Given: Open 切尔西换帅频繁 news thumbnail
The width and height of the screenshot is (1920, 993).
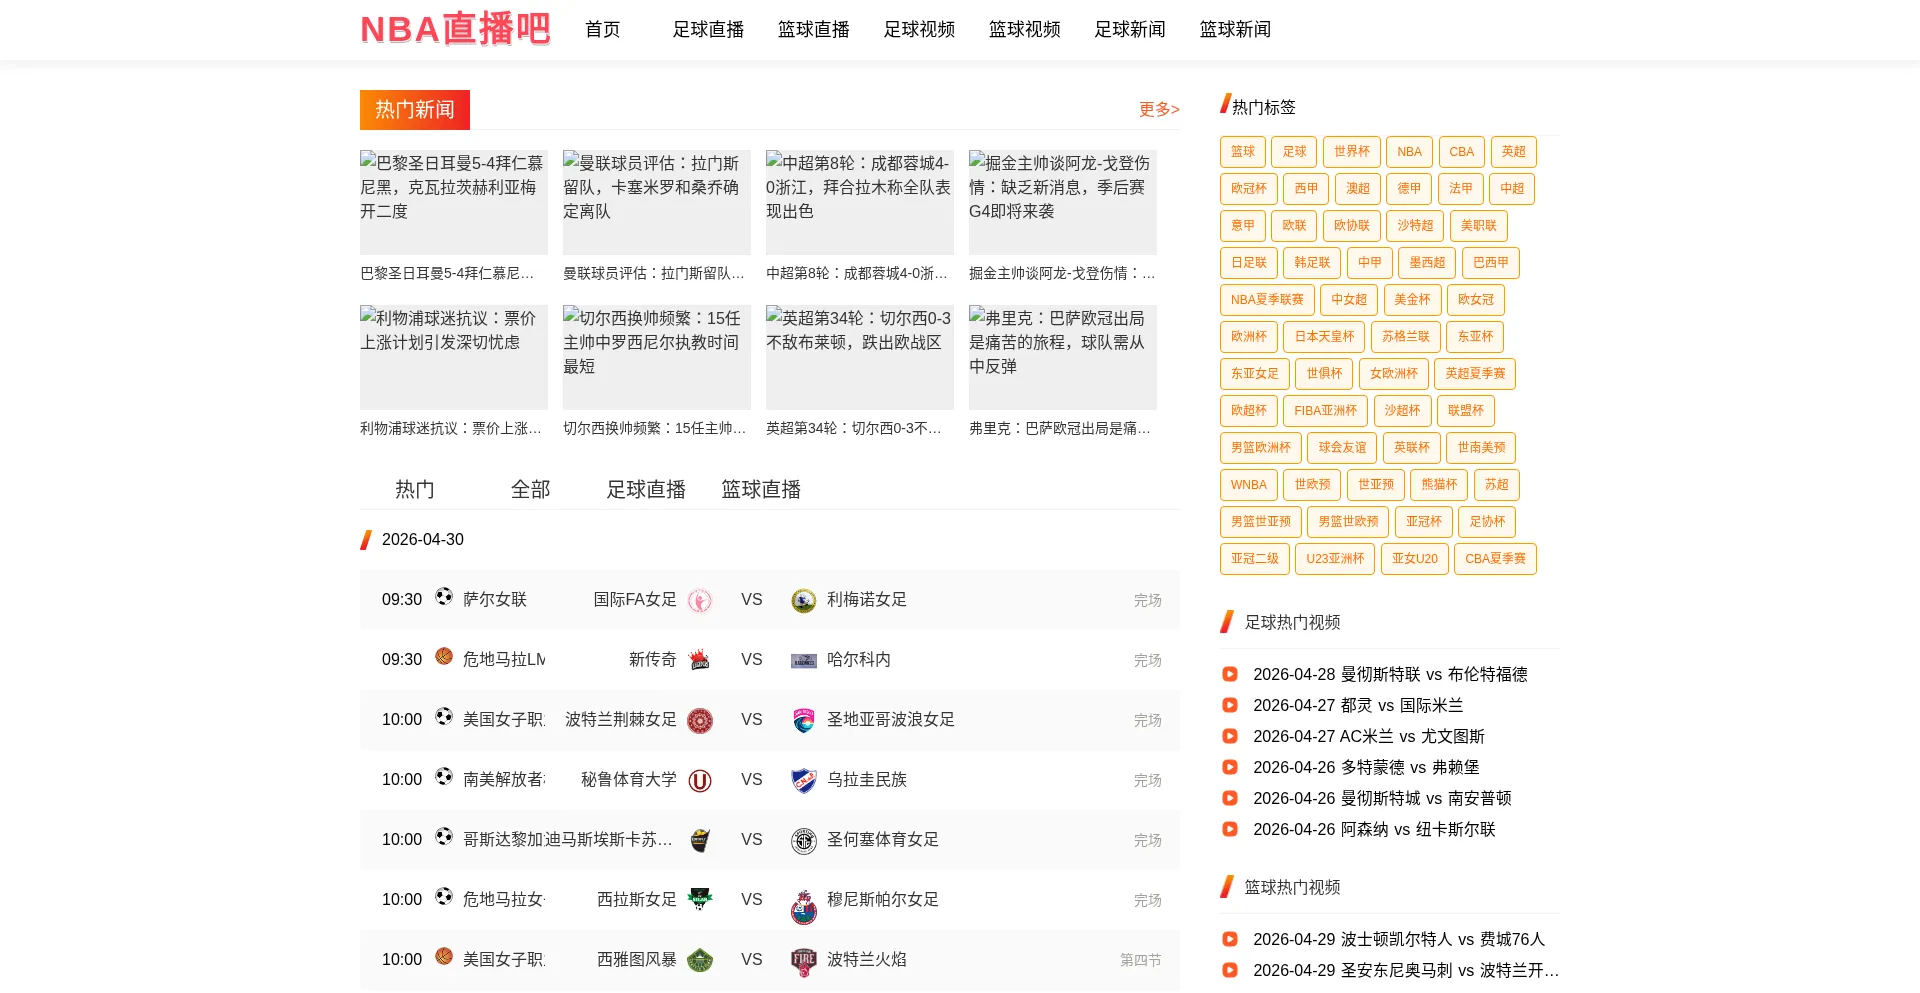Looking at the screenshot, I should click(x=657, y=357).
